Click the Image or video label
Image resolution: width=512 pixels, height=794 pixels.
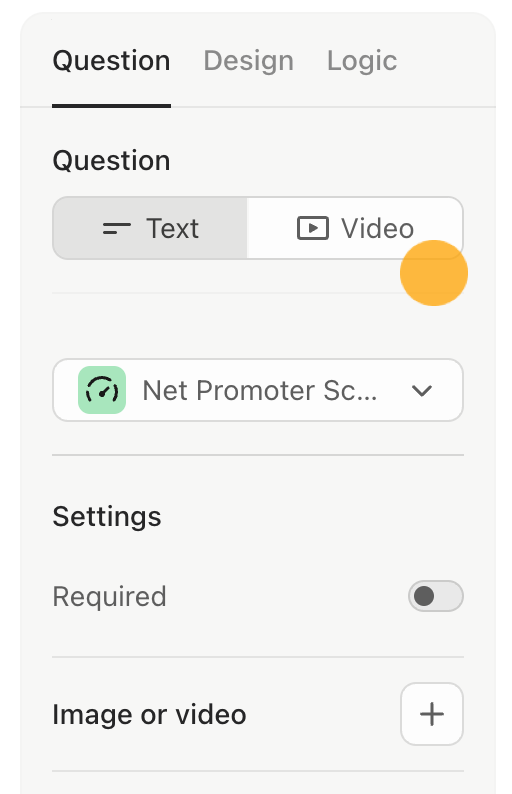[x=149, y=714]
